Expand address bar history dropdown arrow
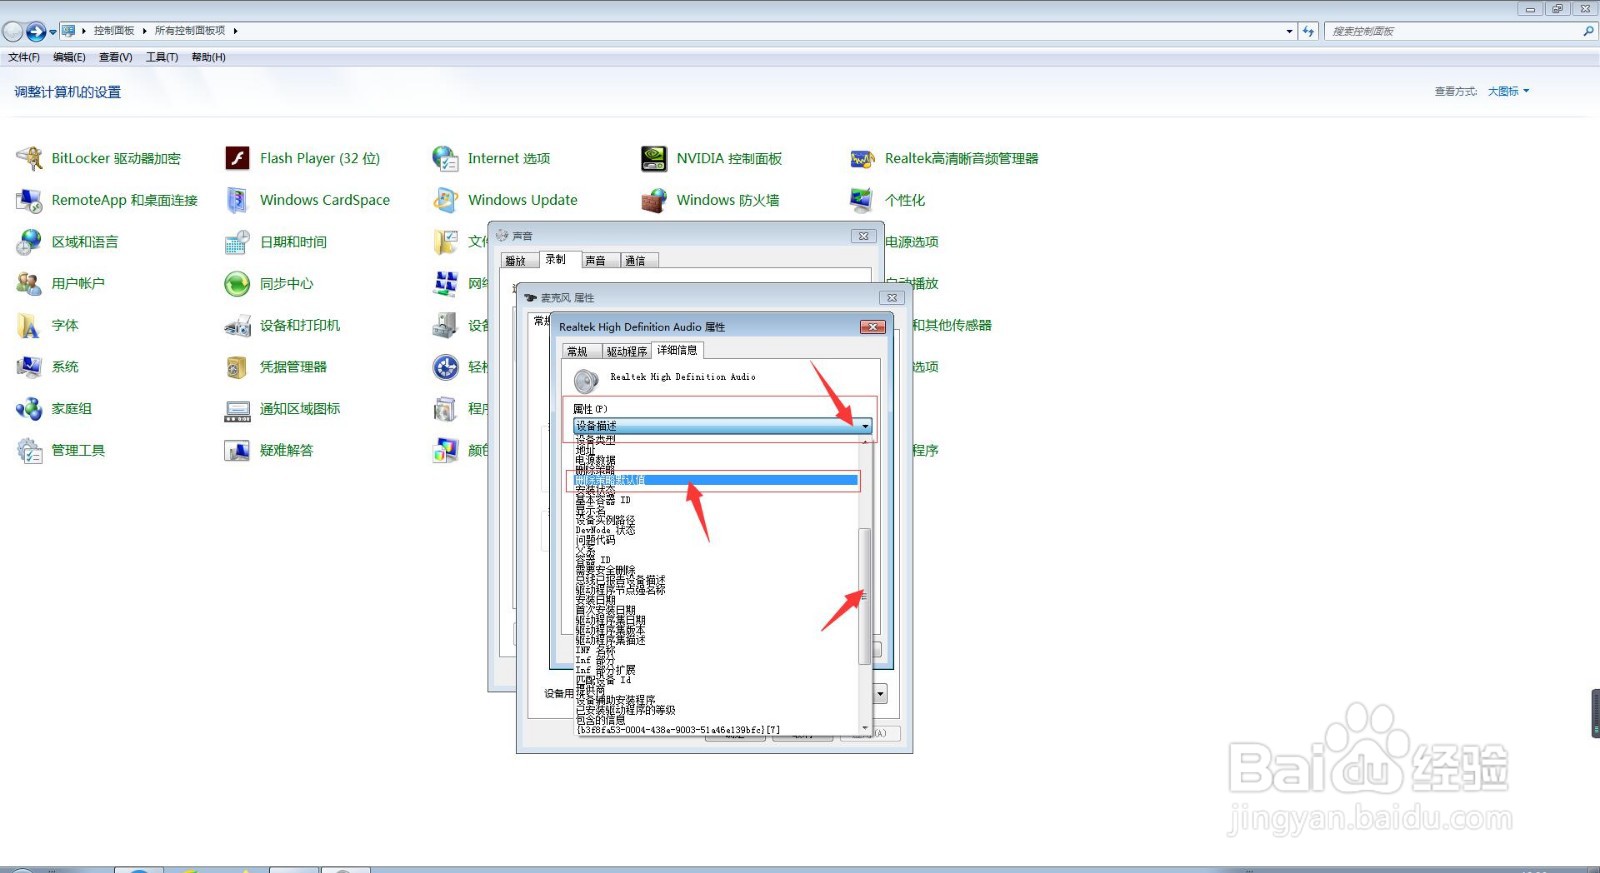Image resolution: width=1600 pixels, height=873 pixels. [1289, 31]
